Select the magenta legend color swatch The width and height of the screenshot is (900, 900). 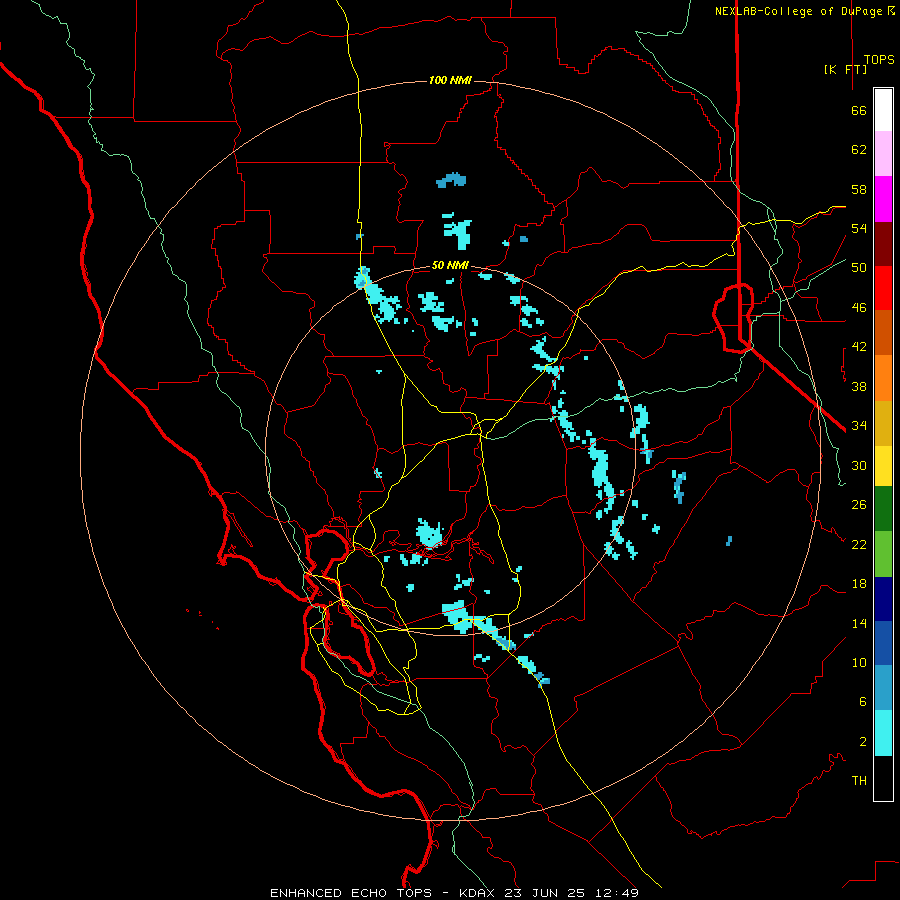click(883, 199)
